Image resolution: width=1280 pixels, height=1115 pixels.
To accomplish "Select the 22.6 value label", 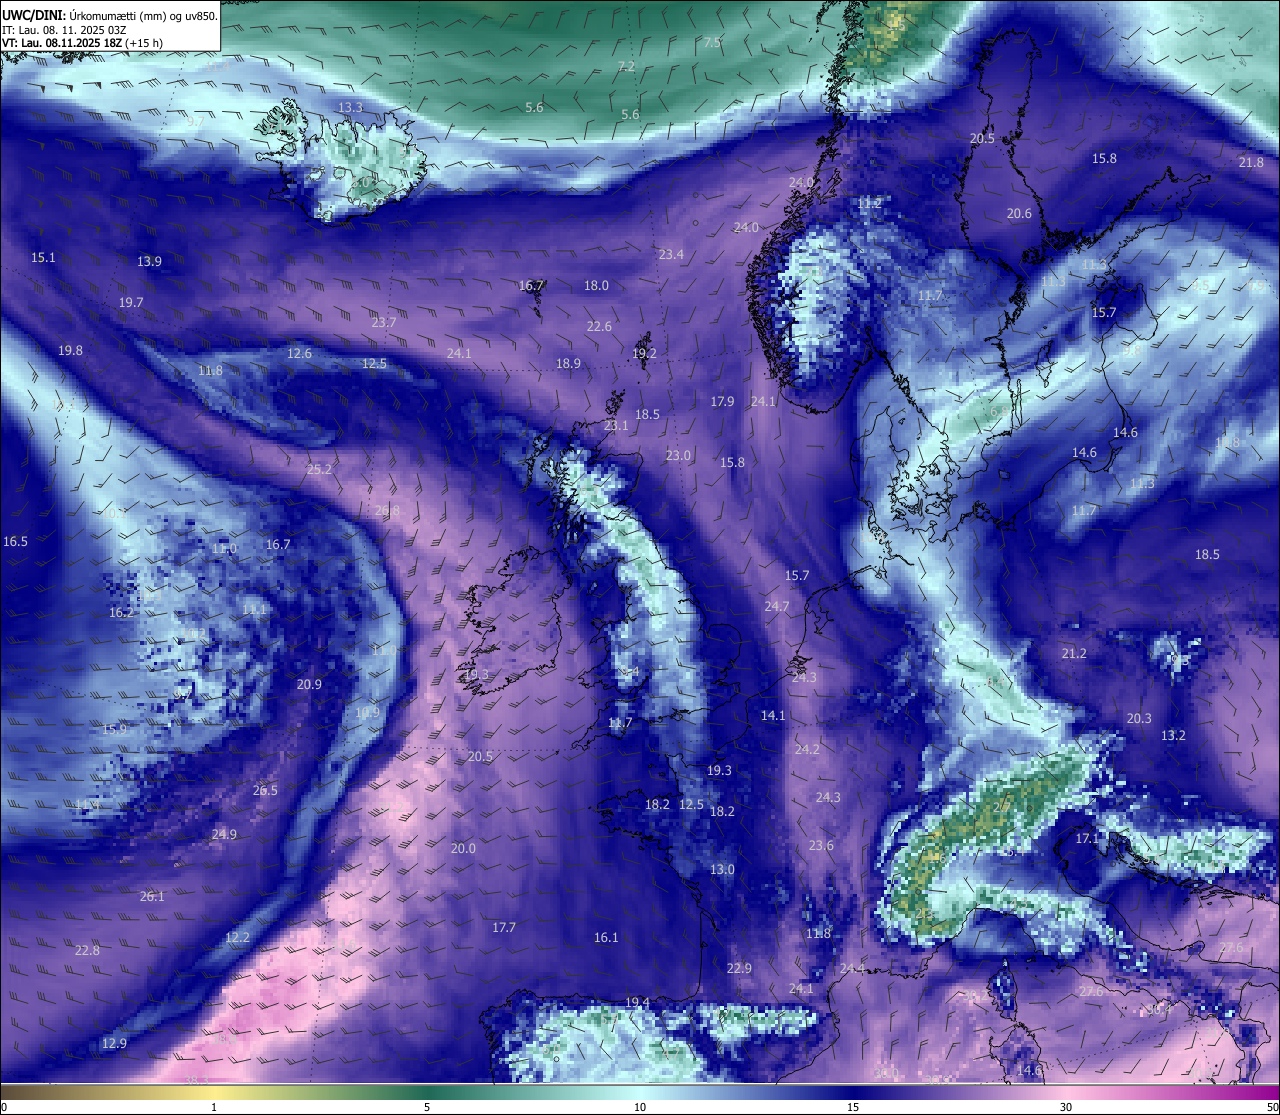I will tap(599, 326).
